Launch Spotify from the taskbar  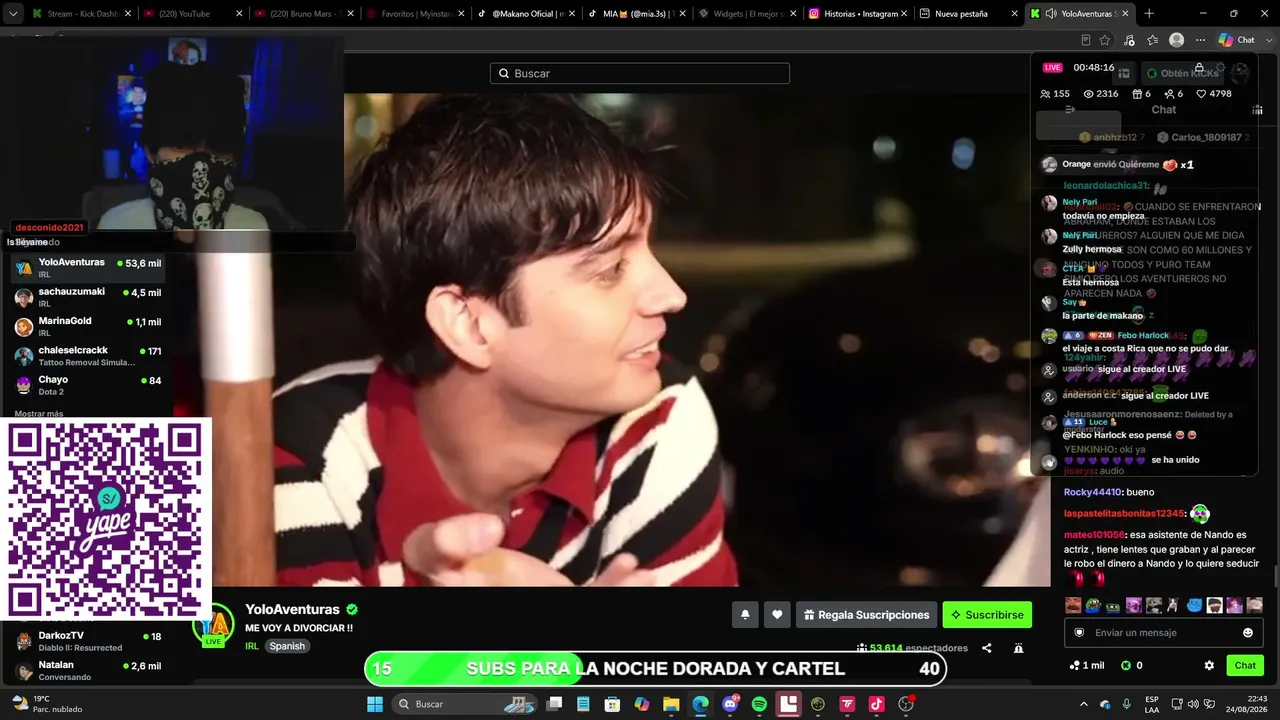point(759,704)
